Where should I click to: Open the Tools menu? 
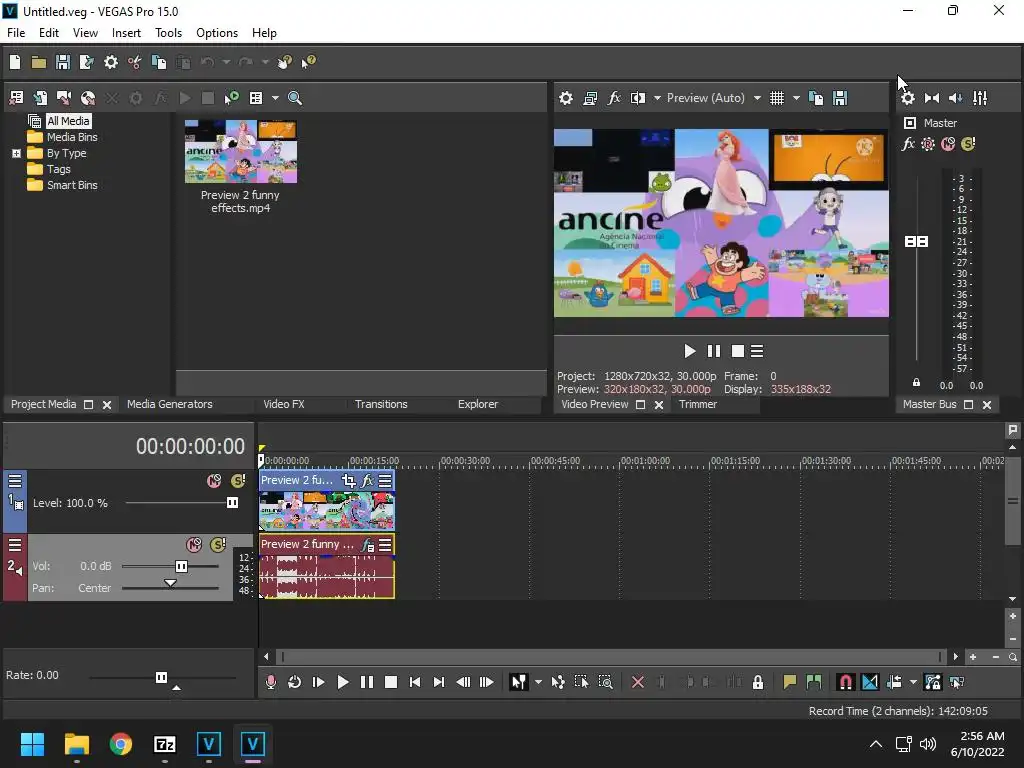[x=168, y=33]
